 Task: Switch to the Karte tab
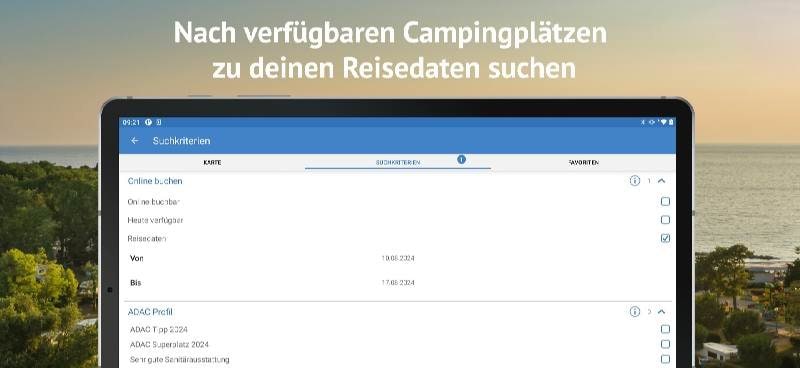pyautogui.click(x=212, y=162)
